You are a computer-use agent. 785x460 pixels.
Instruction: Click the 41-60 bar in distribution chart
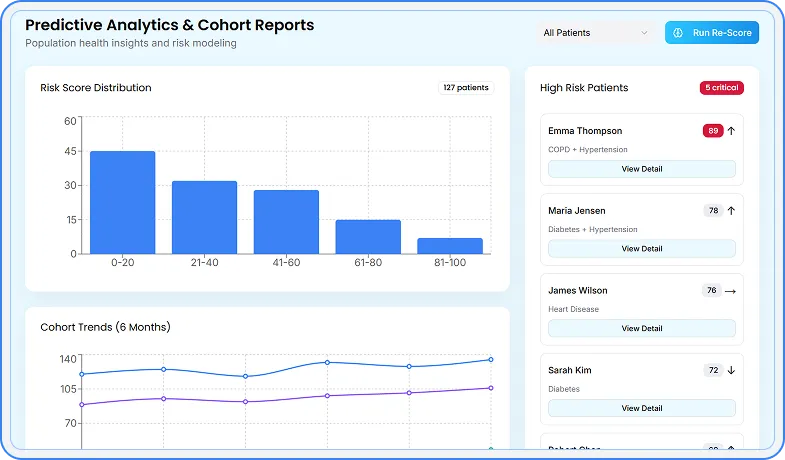point(286,222)
